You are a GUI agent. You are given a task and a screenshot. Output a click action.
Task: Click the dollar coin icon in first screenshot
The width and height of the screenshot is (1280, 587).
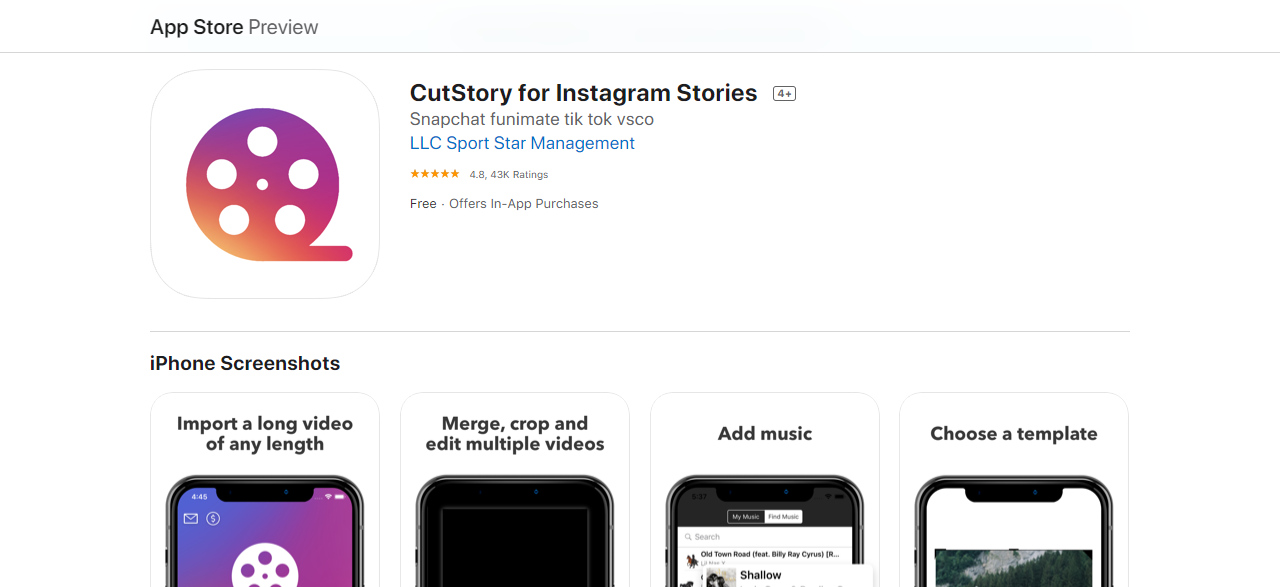[213, 518]
